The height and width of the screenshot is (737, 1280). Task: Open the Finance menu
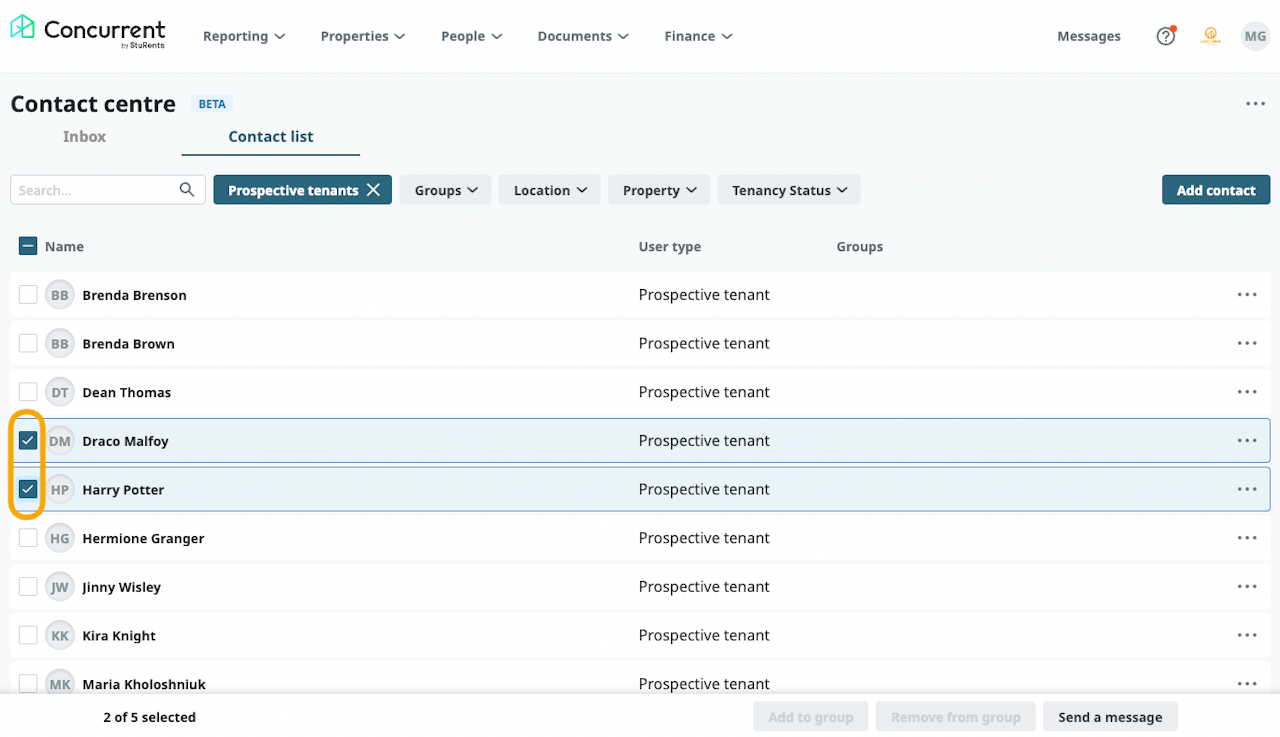698,36
